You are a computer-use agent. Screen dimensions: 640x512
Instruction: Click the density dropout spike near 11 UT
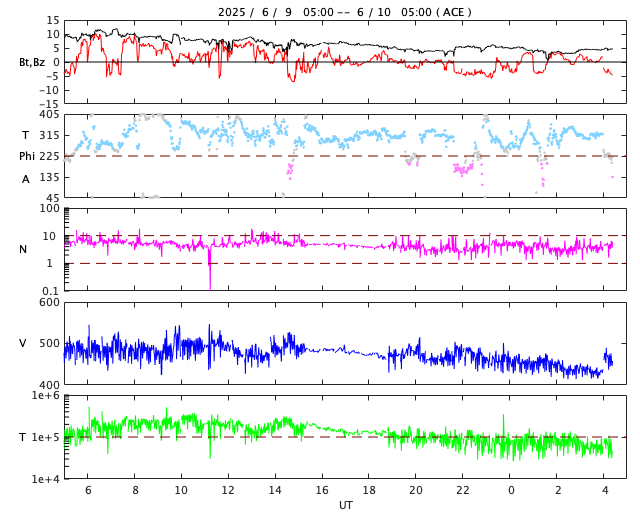[210, 269]
